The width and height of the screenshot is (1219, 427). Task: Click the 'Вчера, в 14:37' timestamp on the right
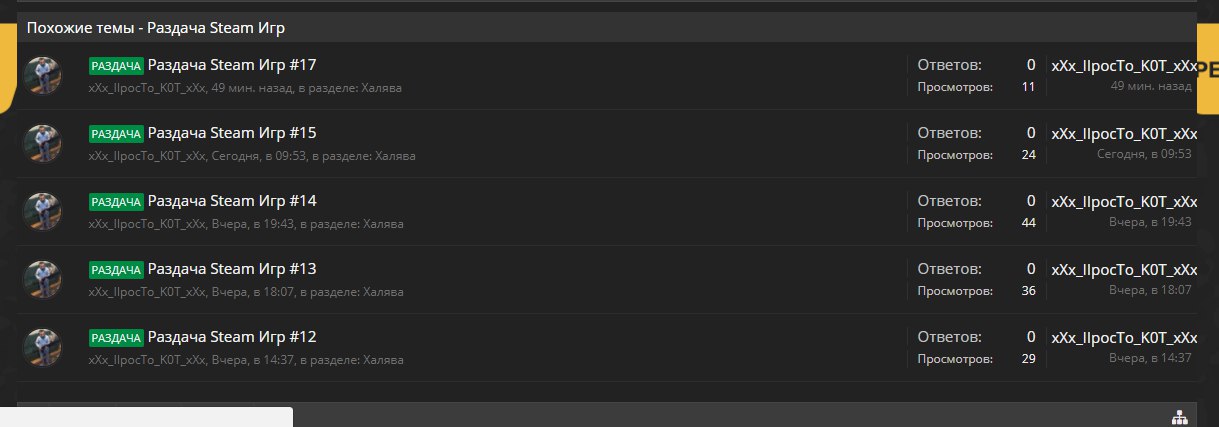coord(1150,358)
